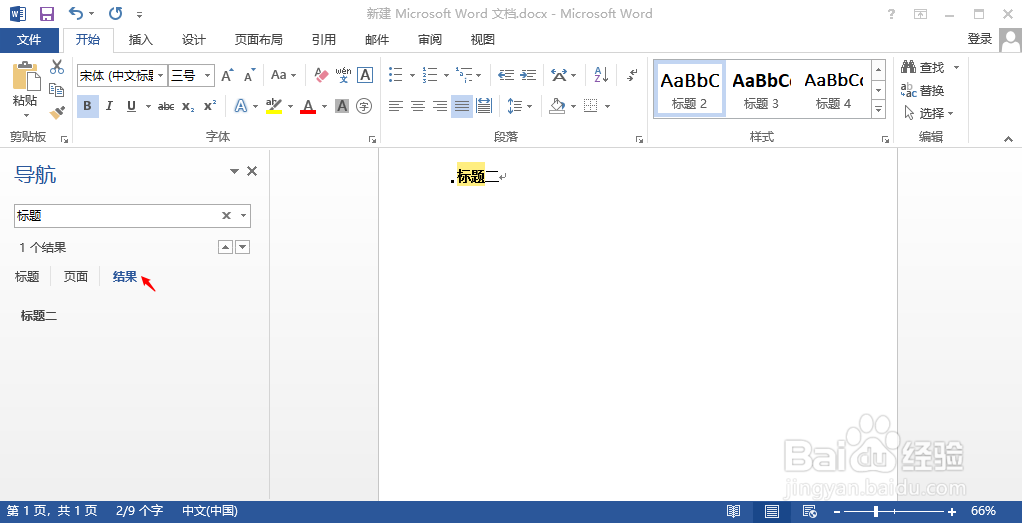The height and width of the screenshot is (523, 1022).
Task: Show or hide paragraph marks
Action: (x=632, y=75)
